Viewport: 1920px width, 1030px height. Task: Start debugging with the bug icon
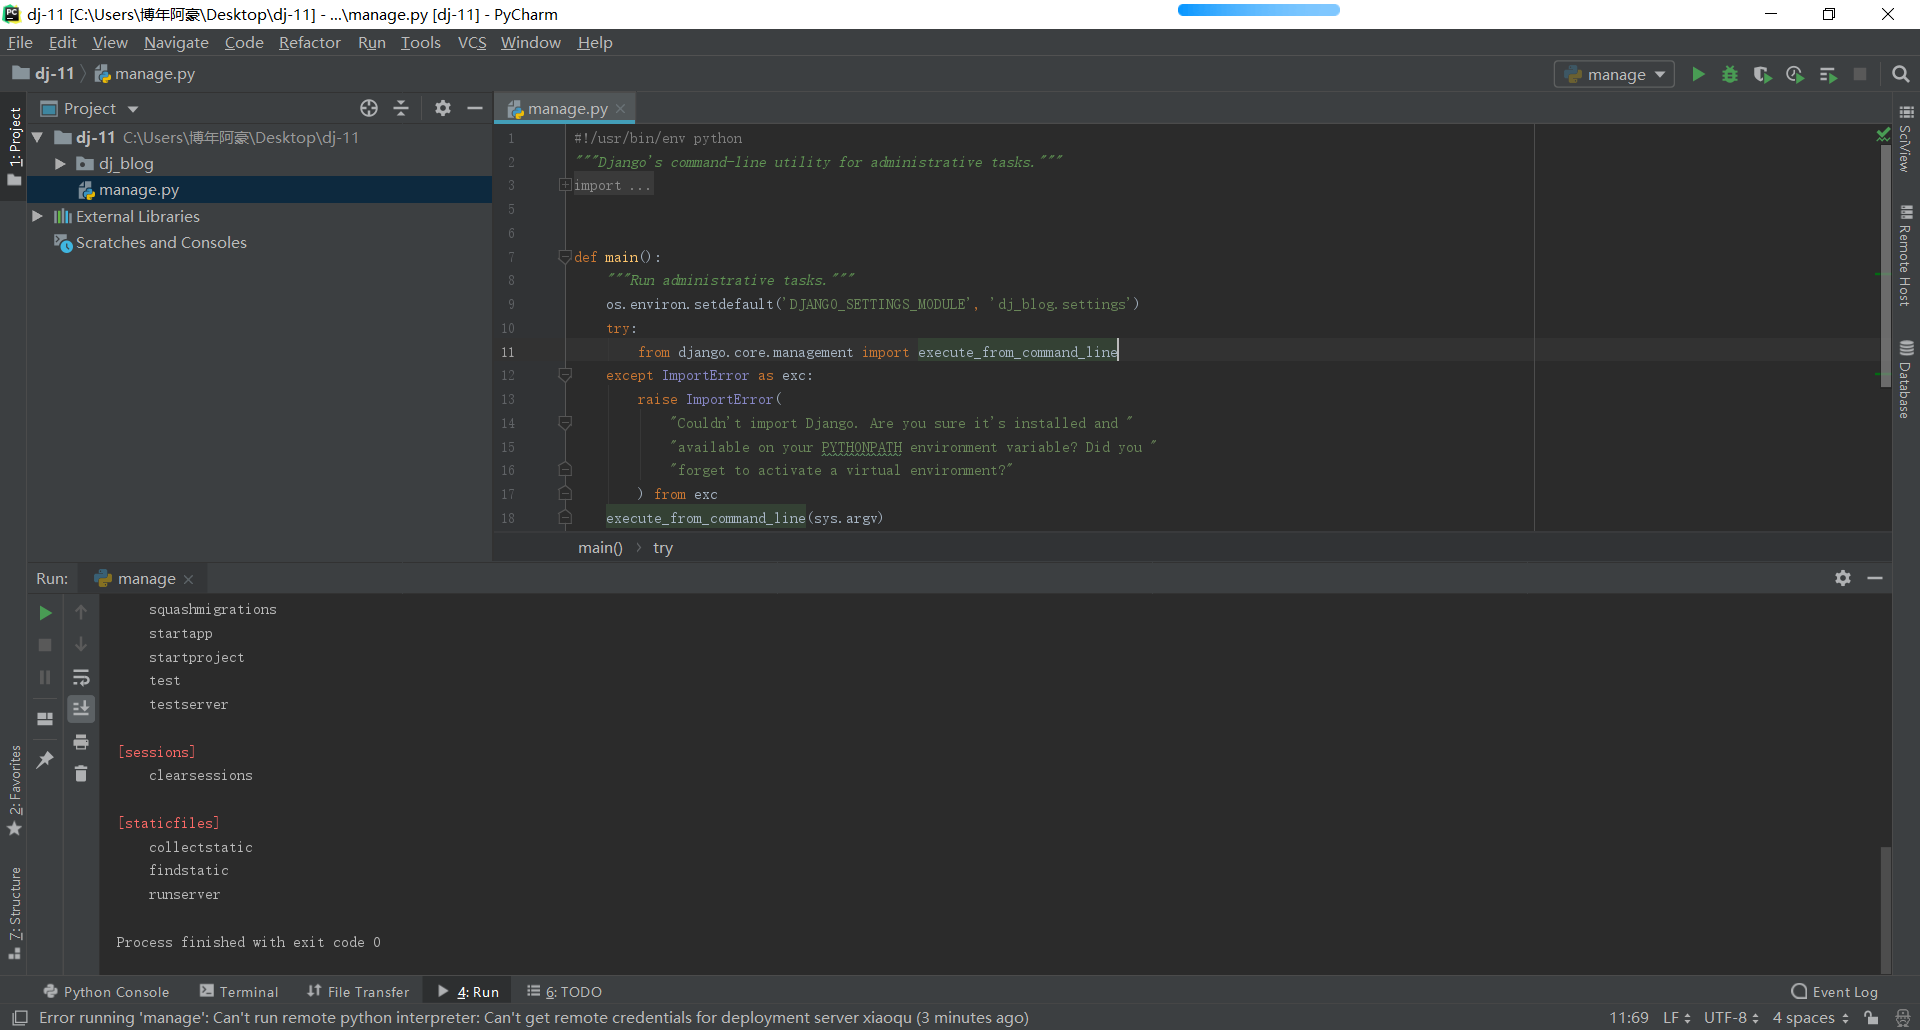click(x=1730, y=74)
